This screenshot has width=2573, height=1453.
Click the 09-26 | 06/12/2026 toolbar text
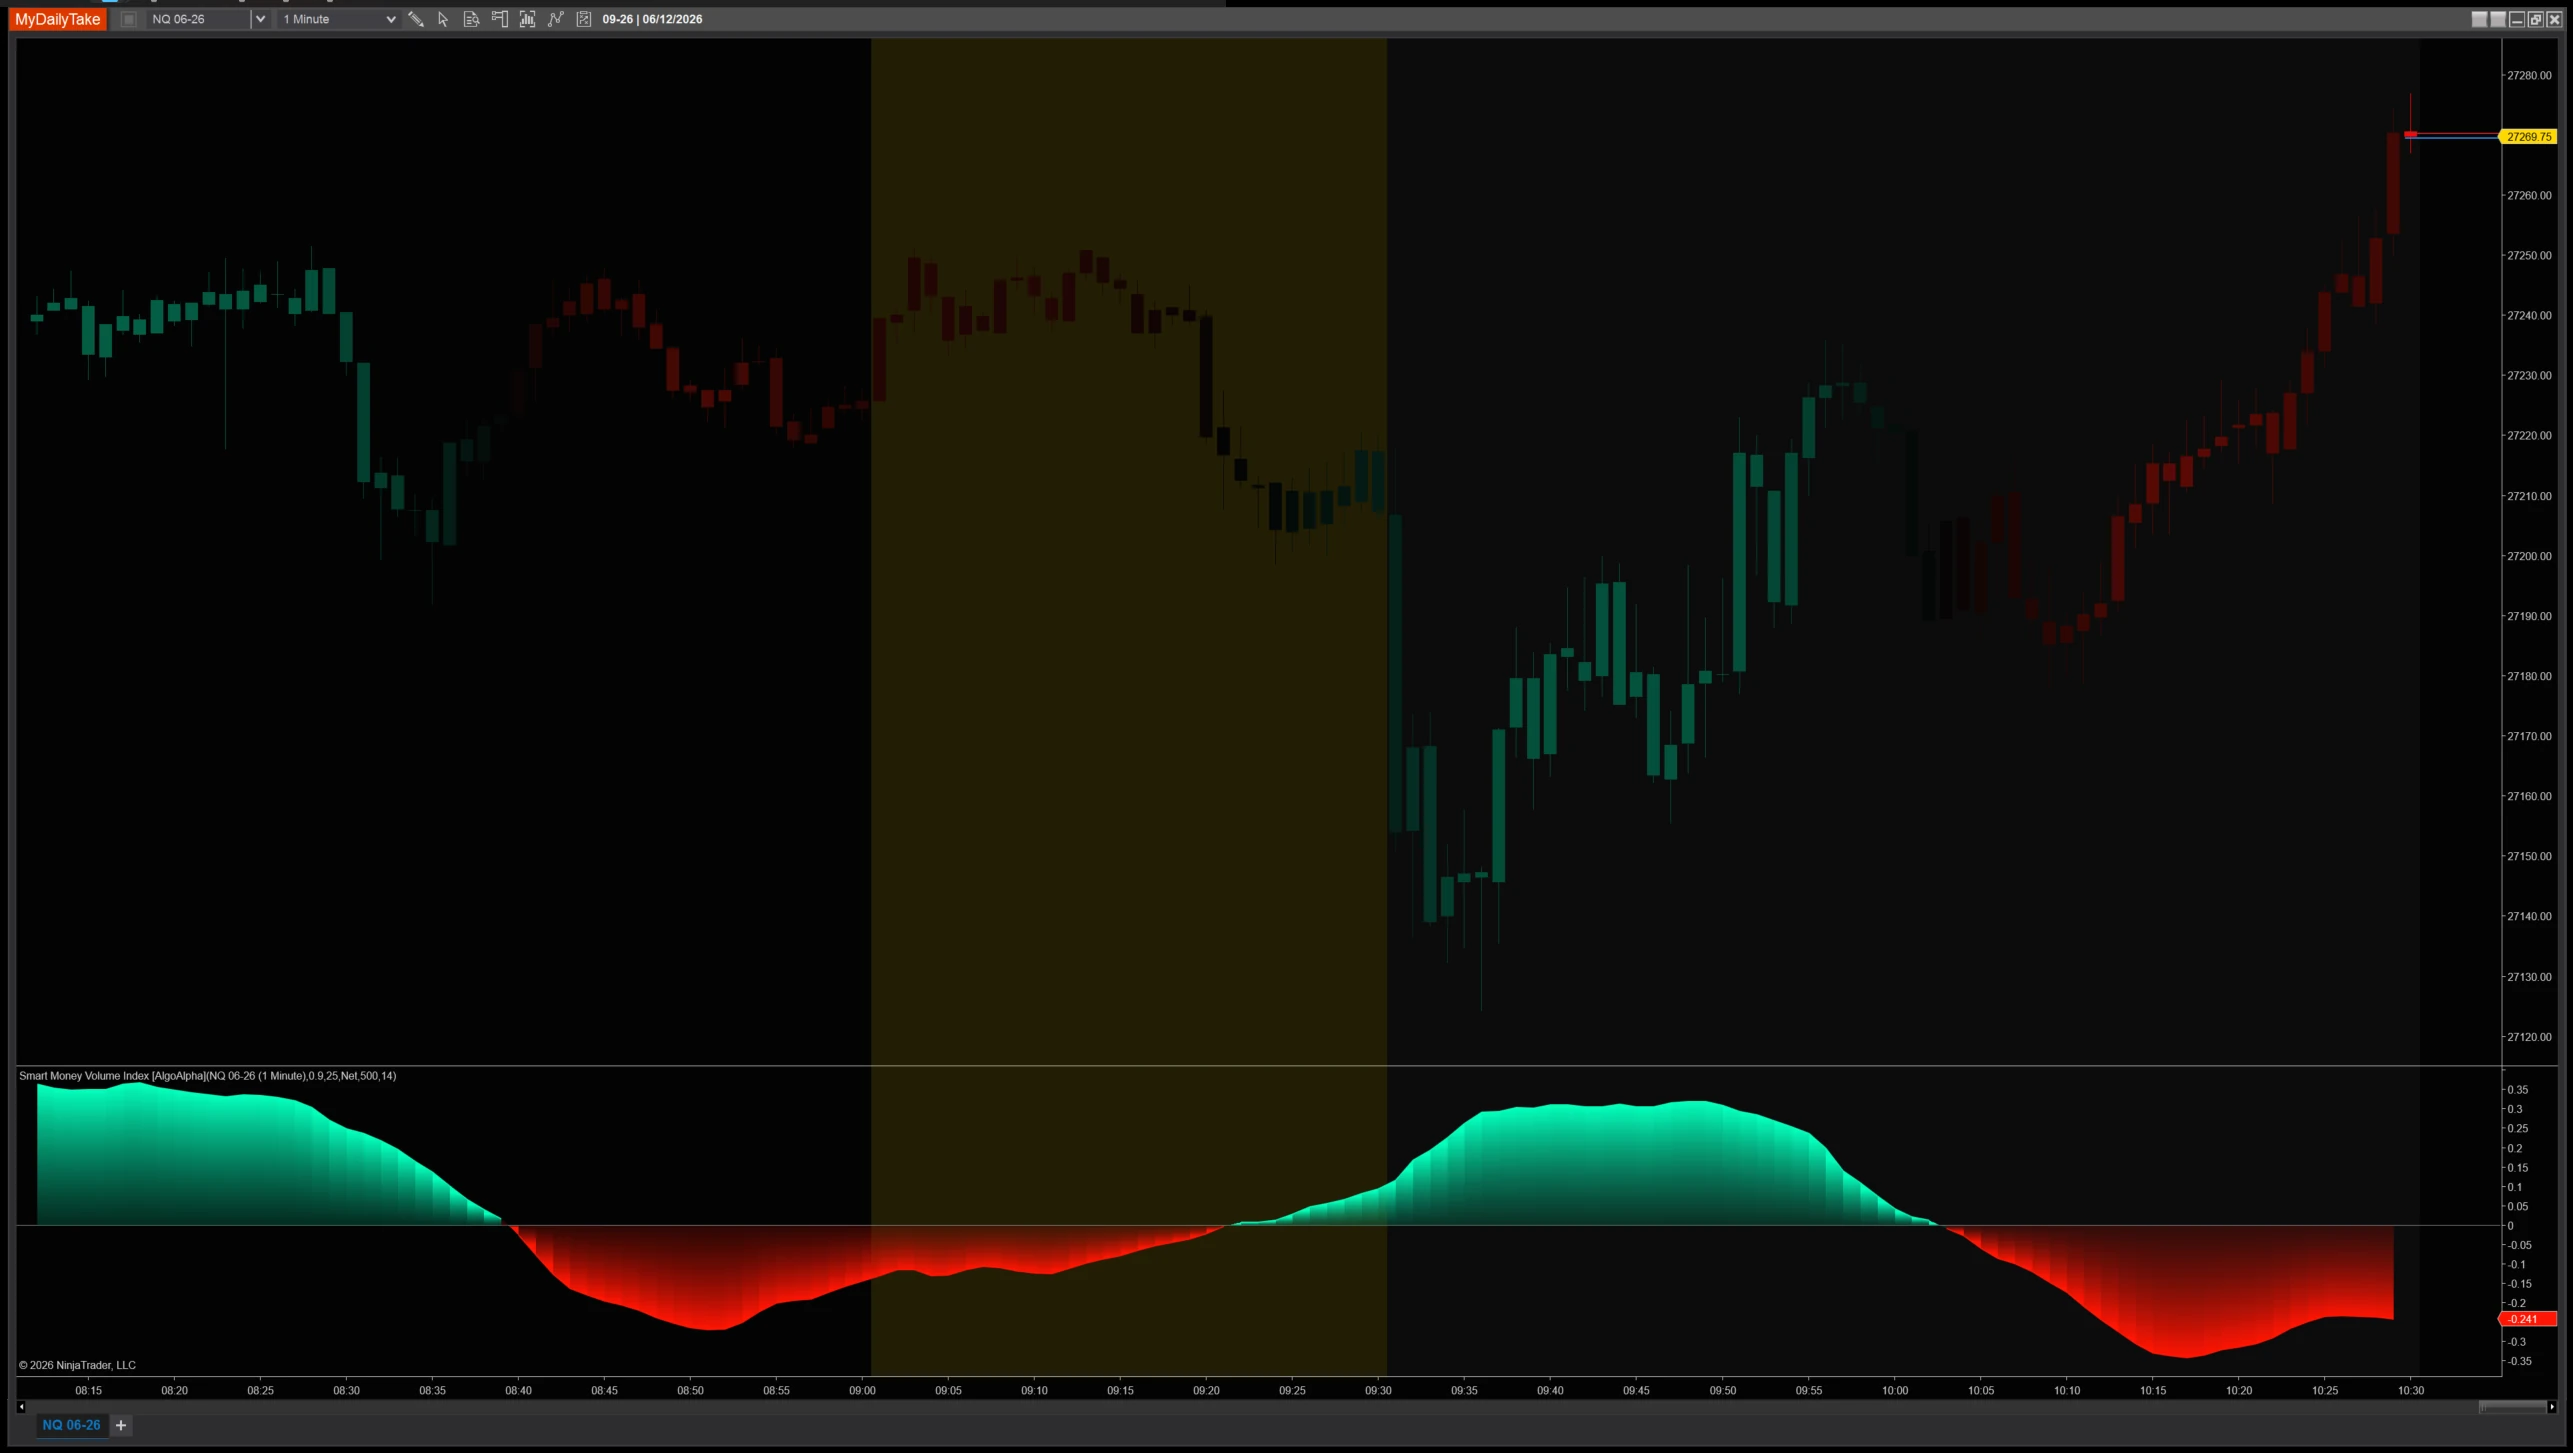(x=652, y=19)
